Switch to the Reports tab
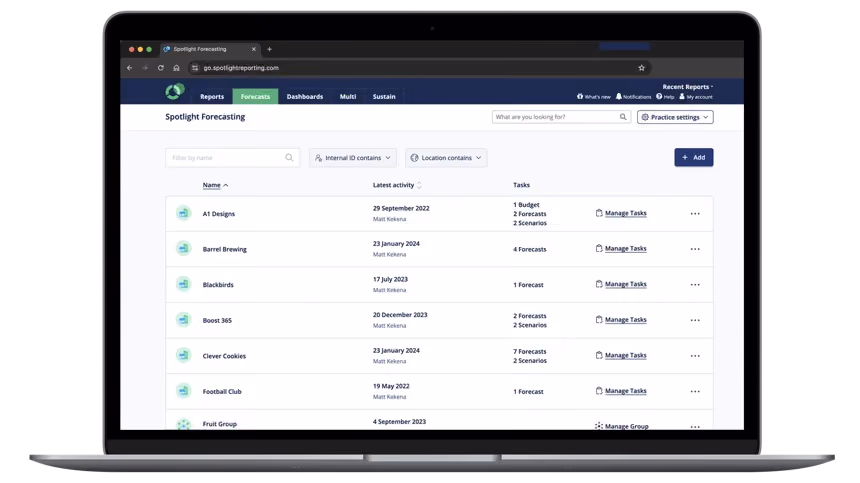 (212, 96)
